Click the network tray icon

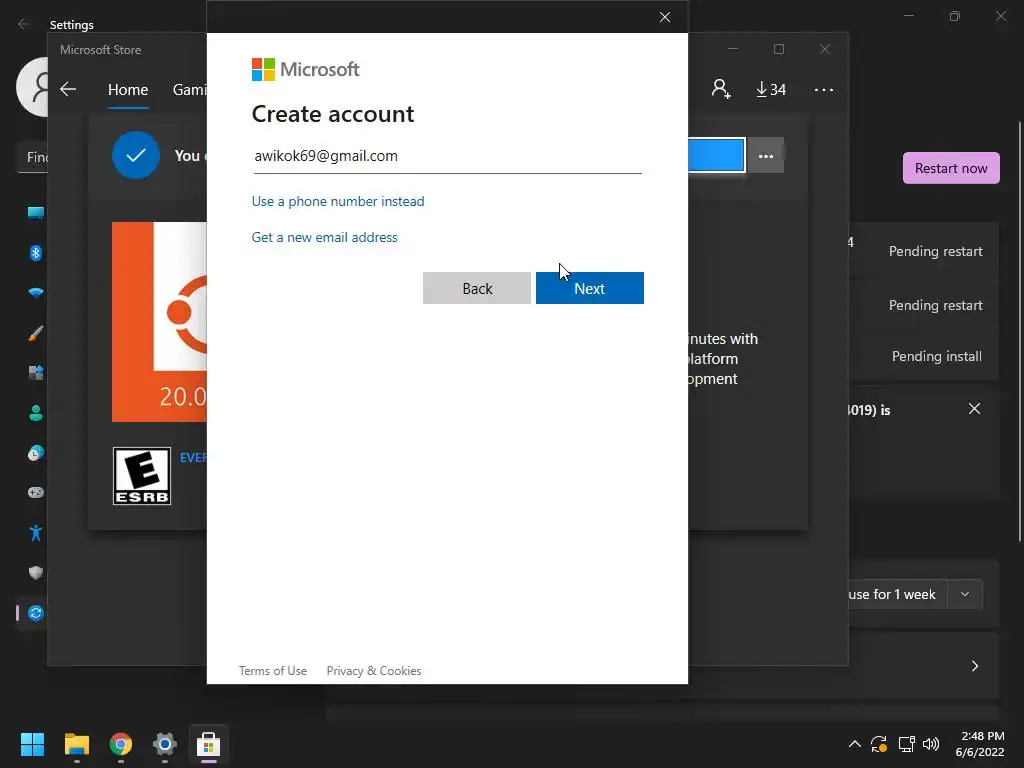click(906, 744)
